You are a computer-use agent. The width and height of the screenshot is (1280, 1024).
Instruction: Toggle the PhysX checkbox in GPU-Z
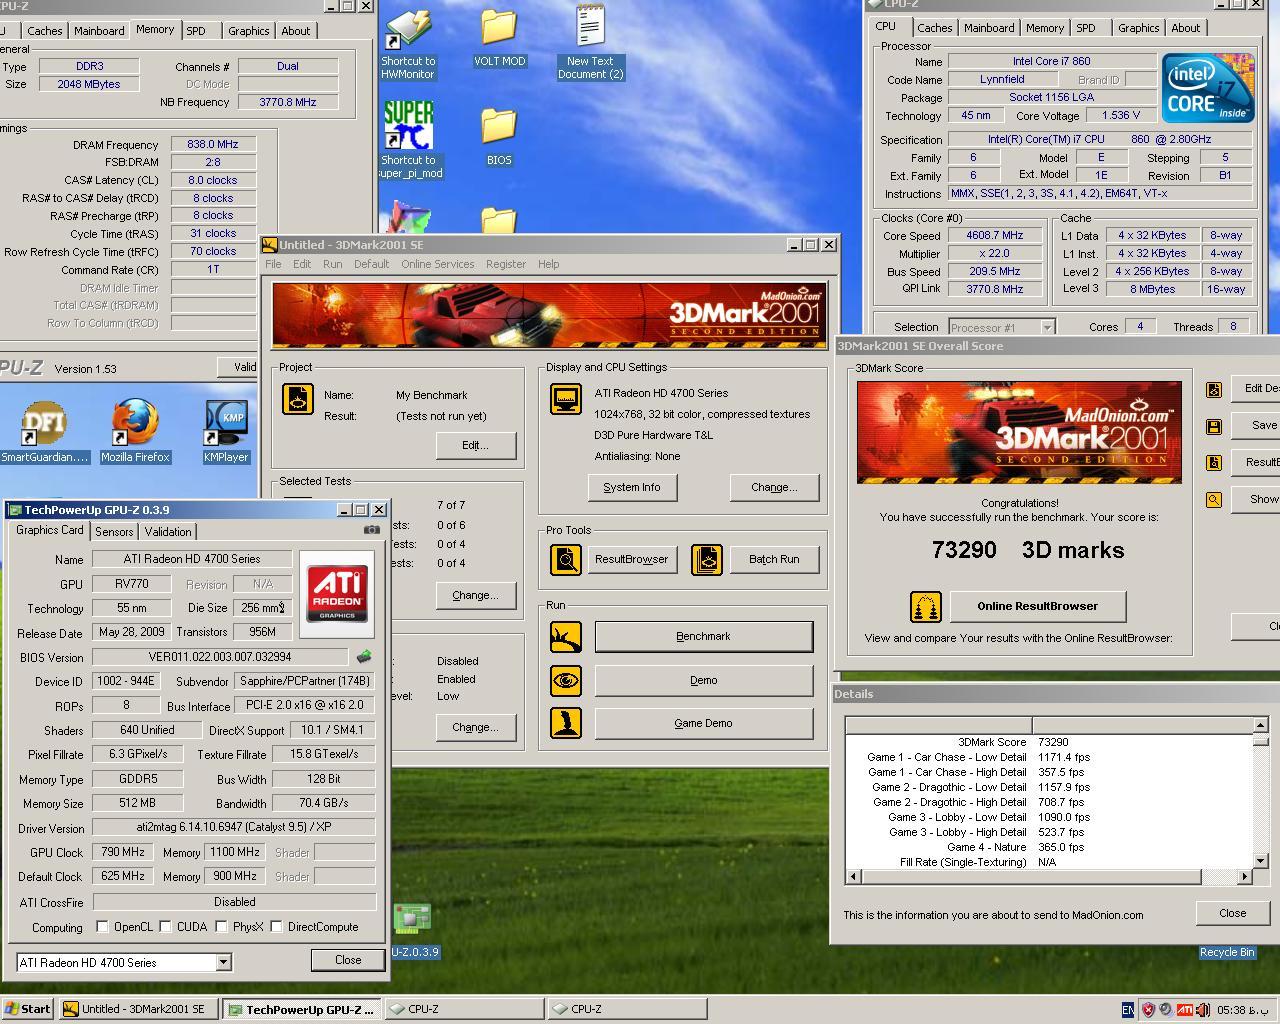pos(221,926)
